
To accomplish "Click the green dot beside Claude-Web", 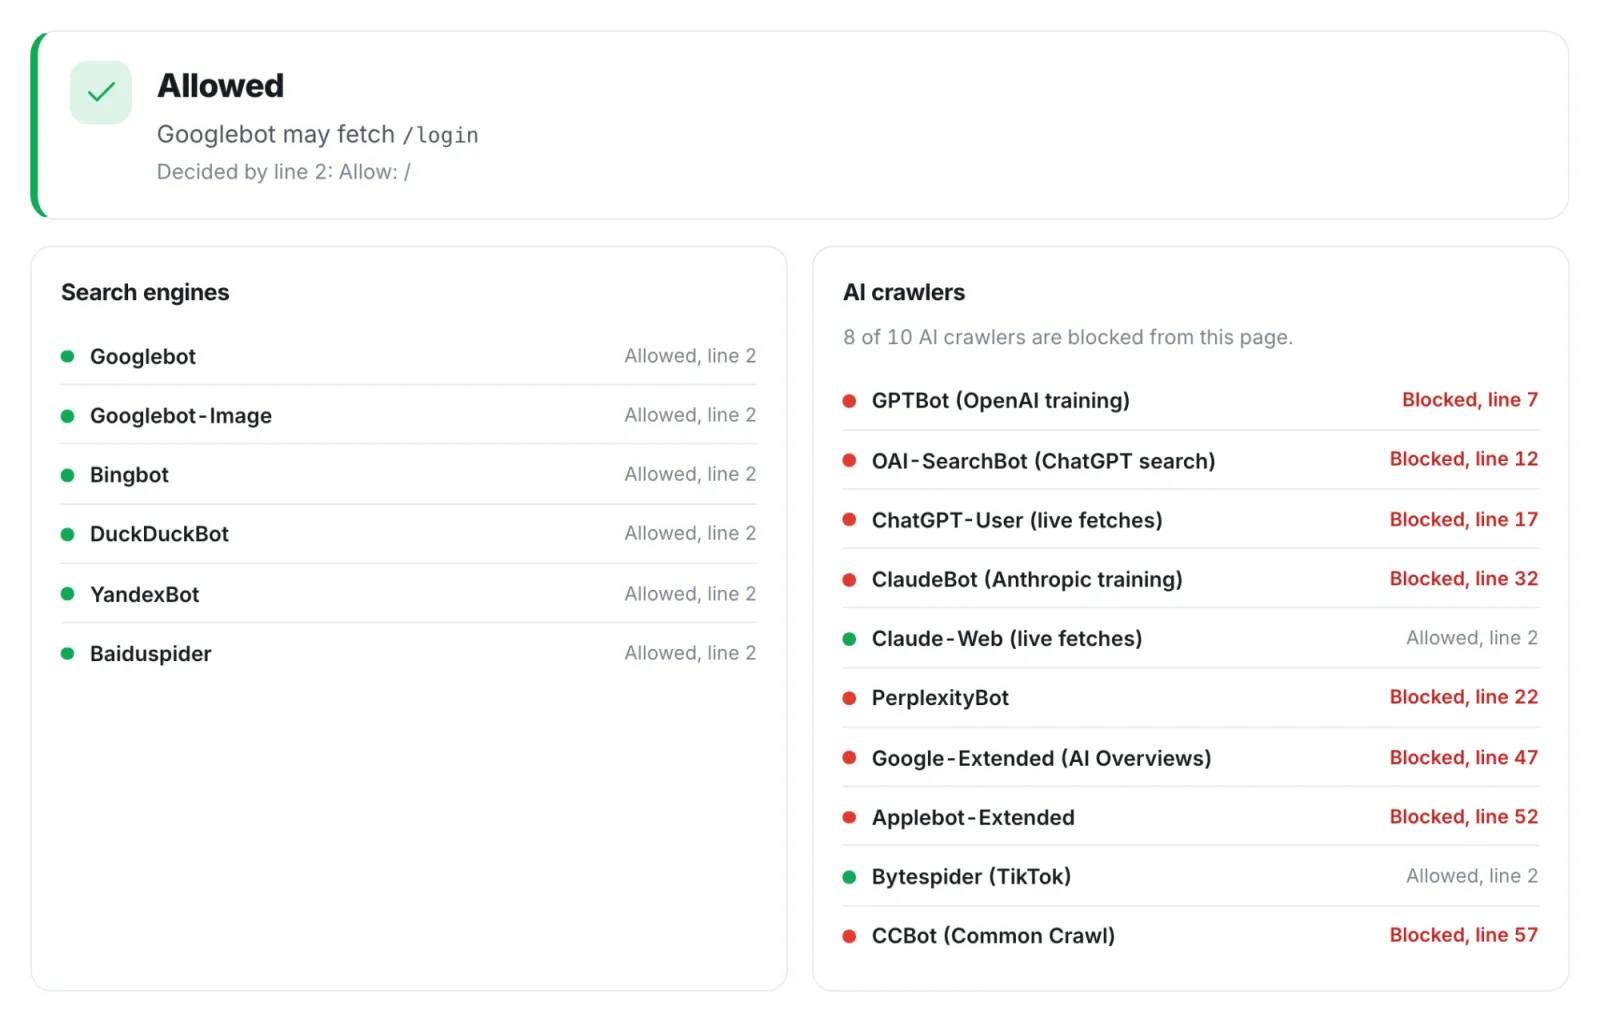I will pyautogui.click(x=849, y=639).
